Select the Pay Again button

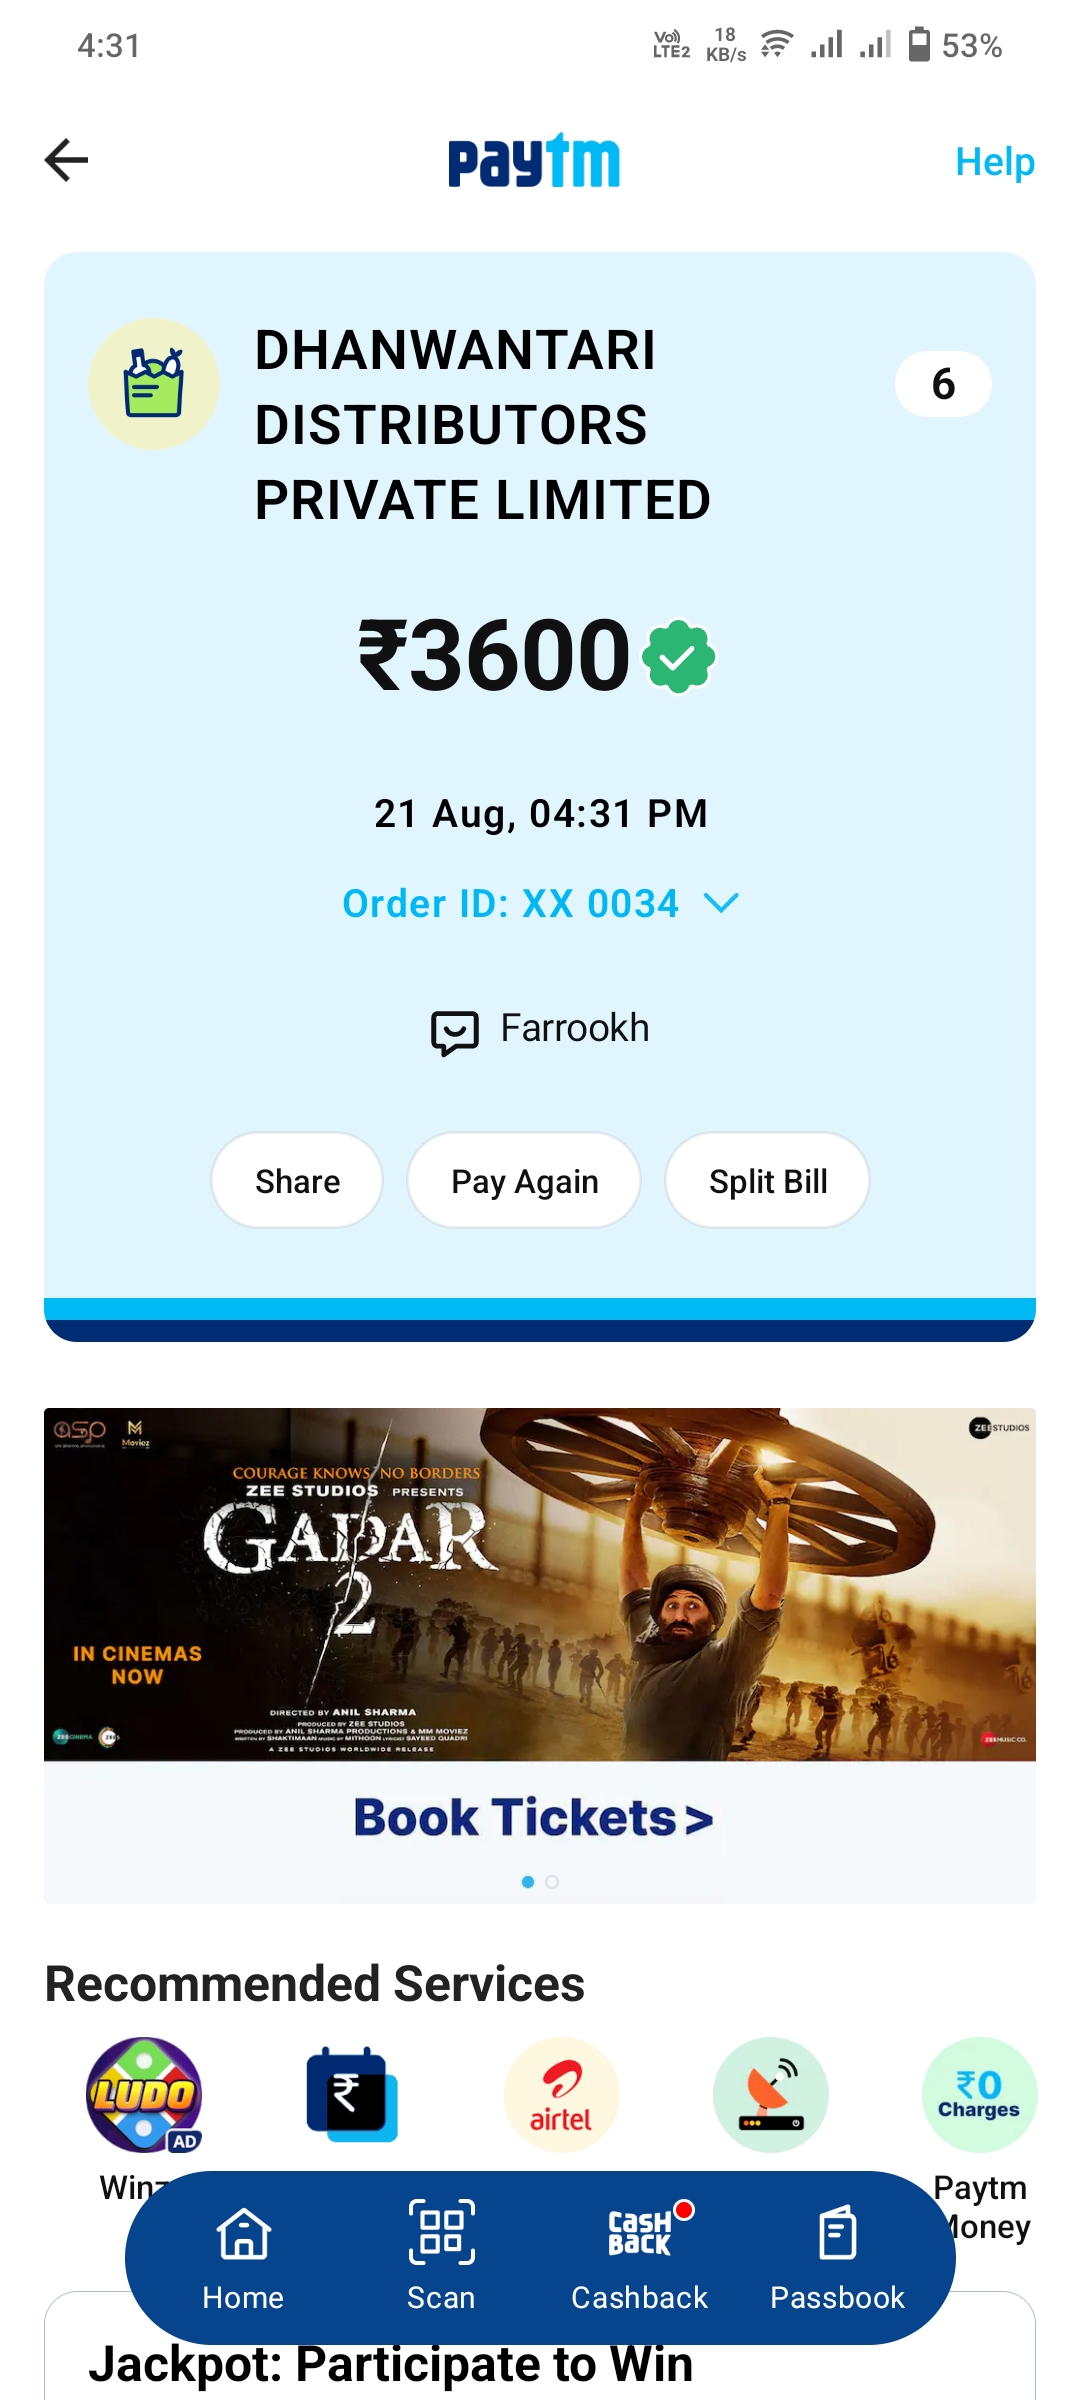coord(524,1180)
